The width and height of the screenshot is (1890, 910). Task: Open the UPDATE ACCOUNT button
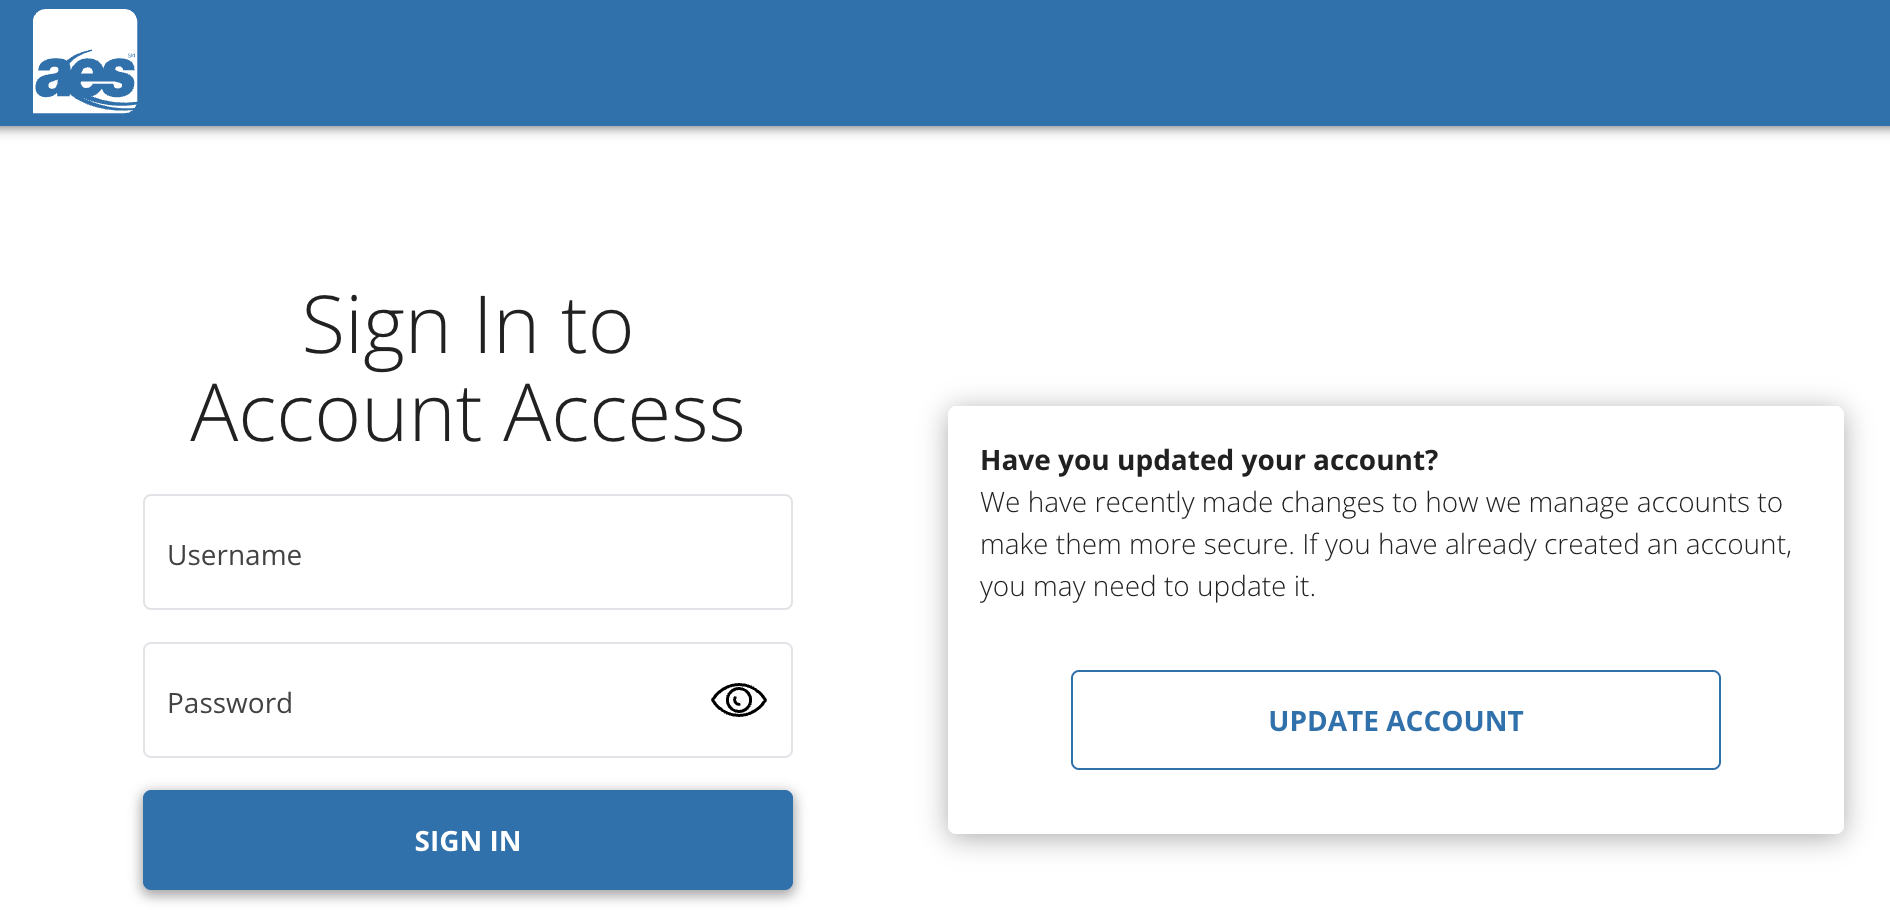[x=1396, y=720]
